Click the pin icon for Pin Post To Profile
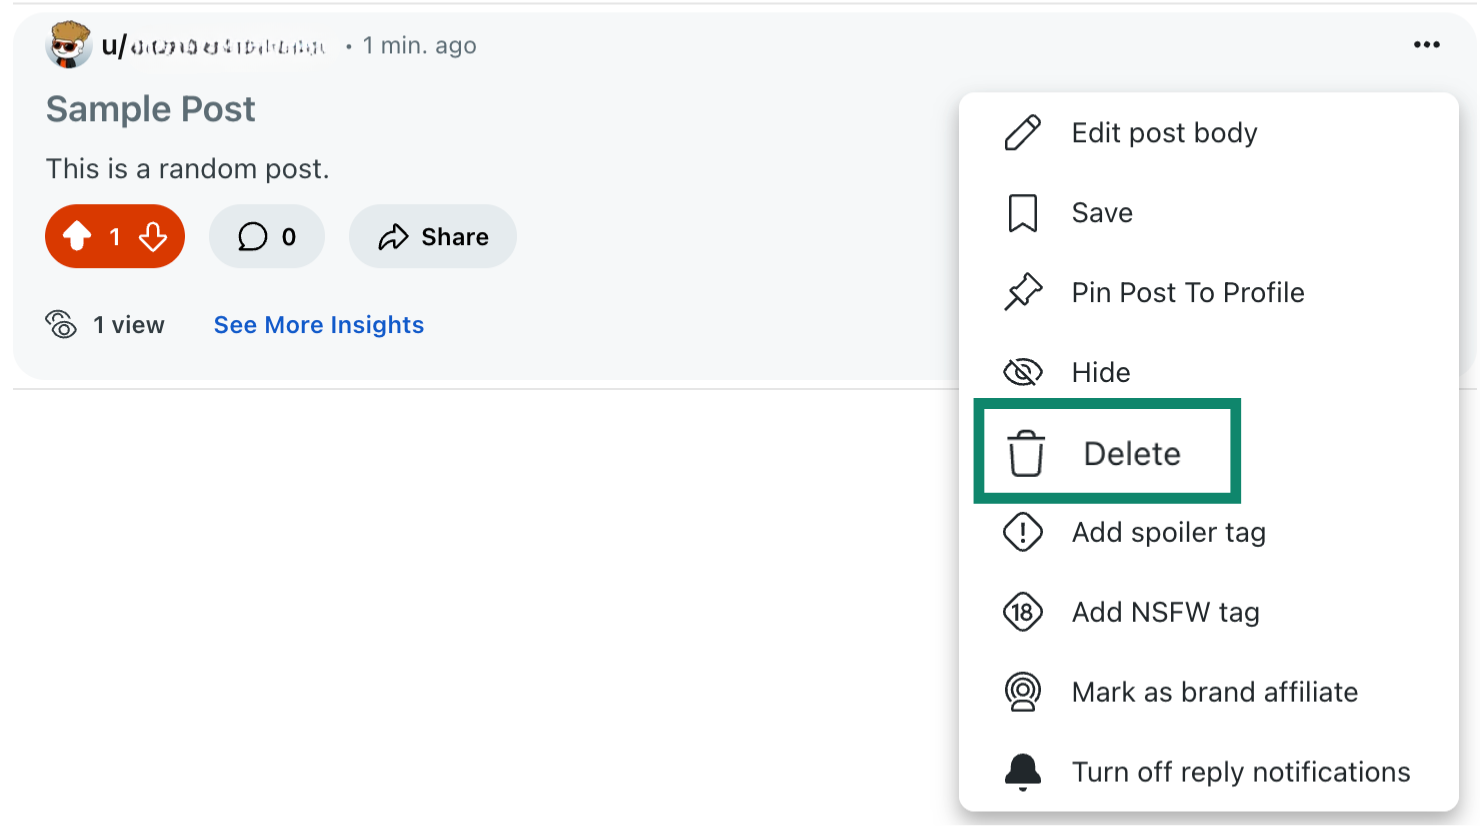The width and height of the screenshot is (1480, 826). click(x=1022, y=292)
